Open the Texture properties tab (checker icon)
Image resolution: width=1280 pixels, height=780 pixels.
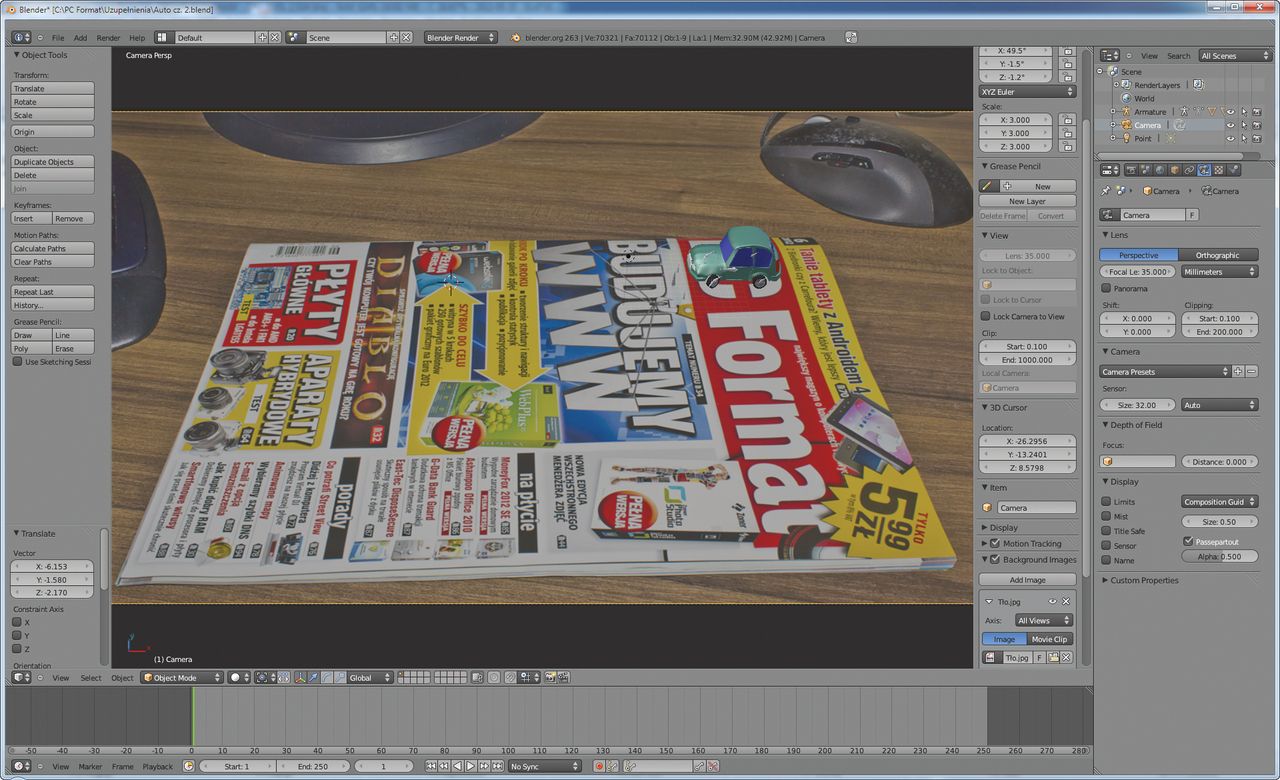[x=1219, y=170]
